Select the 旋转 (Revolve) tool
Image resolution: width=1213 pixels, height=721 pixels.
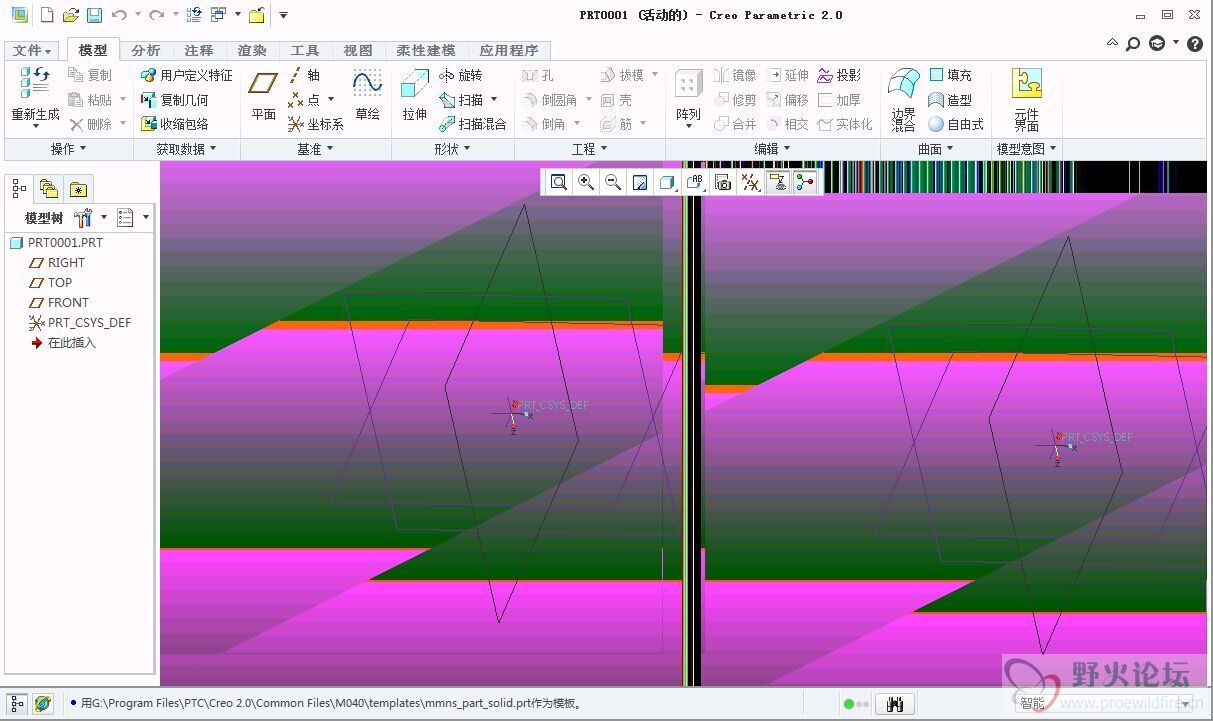click(461, 75)
